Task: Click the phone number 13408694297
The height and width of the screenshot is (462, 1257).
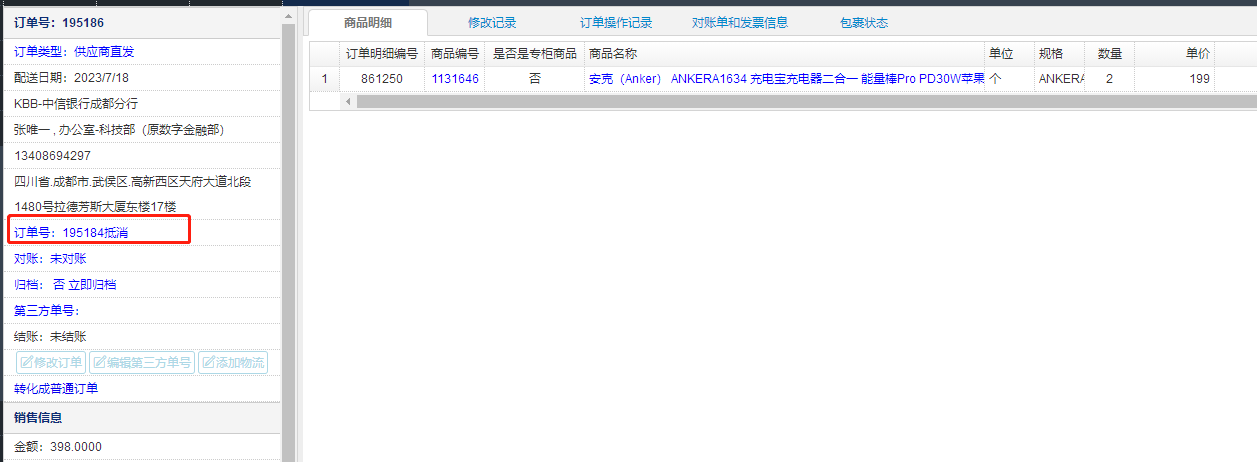Action: 52,154
